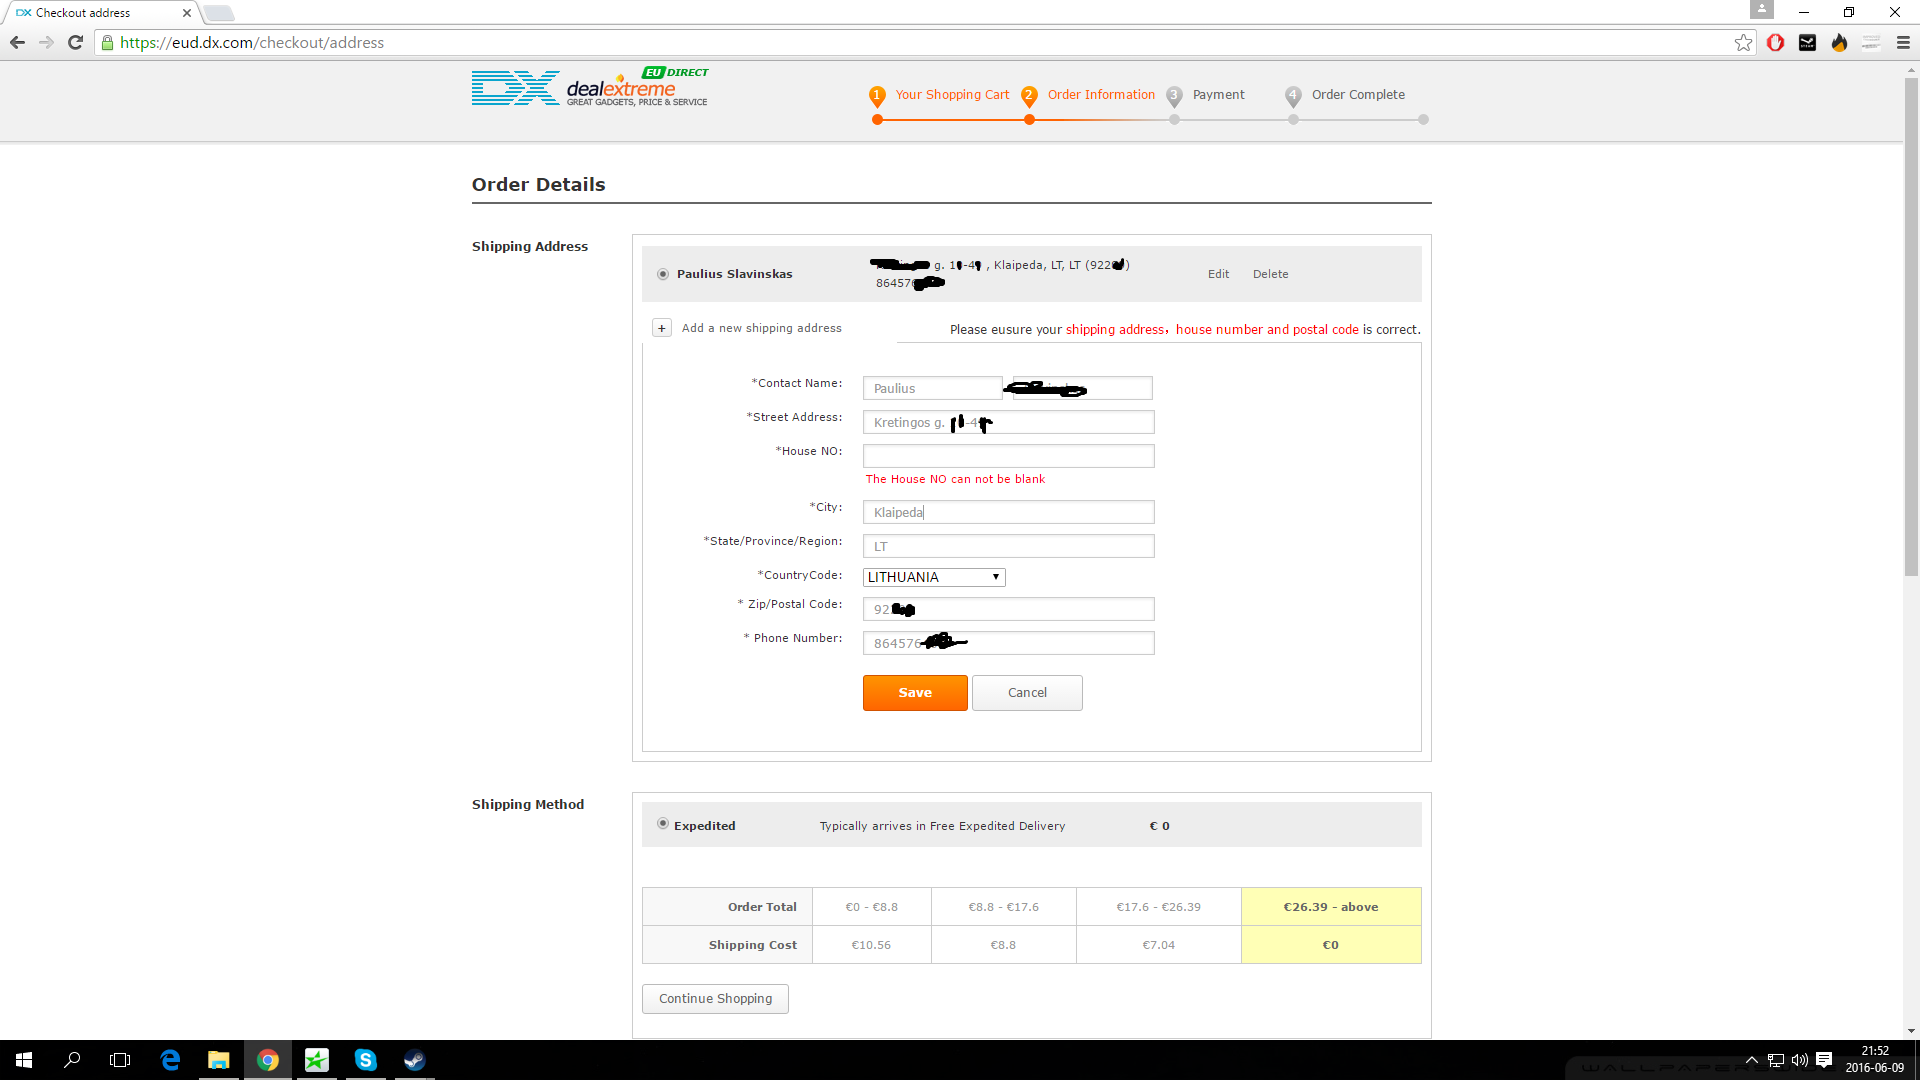Go to Your Shopping Cart step
This screenshot has width=1920, height=1080.
pyautogui.click(x=952, y=95)
